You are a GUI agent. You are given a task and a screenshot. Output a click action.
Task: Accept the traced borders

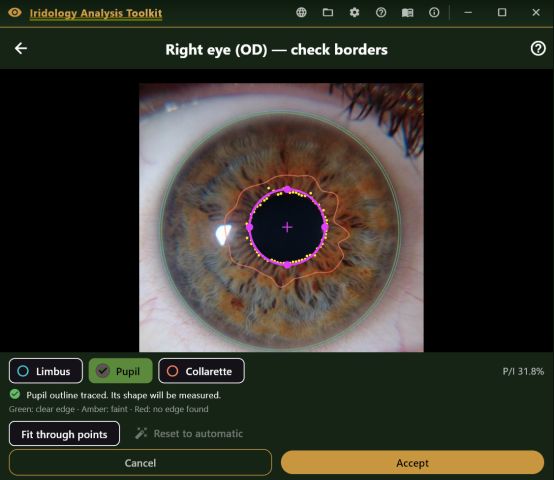click(412, 463)
